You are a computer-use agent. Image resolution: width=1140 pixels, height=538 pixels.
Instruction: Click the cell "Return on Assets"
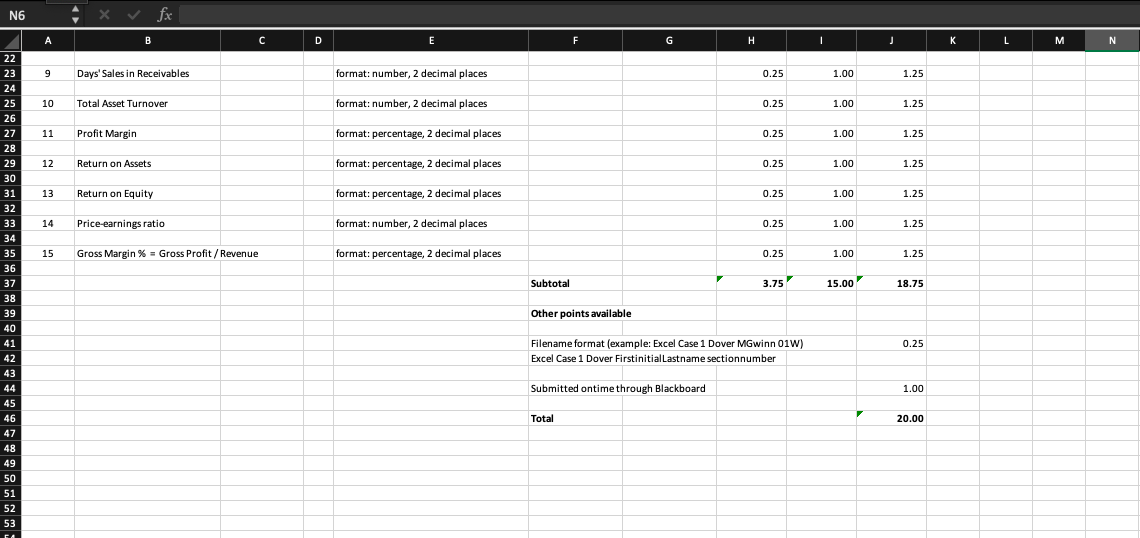(x=147, y=164)
